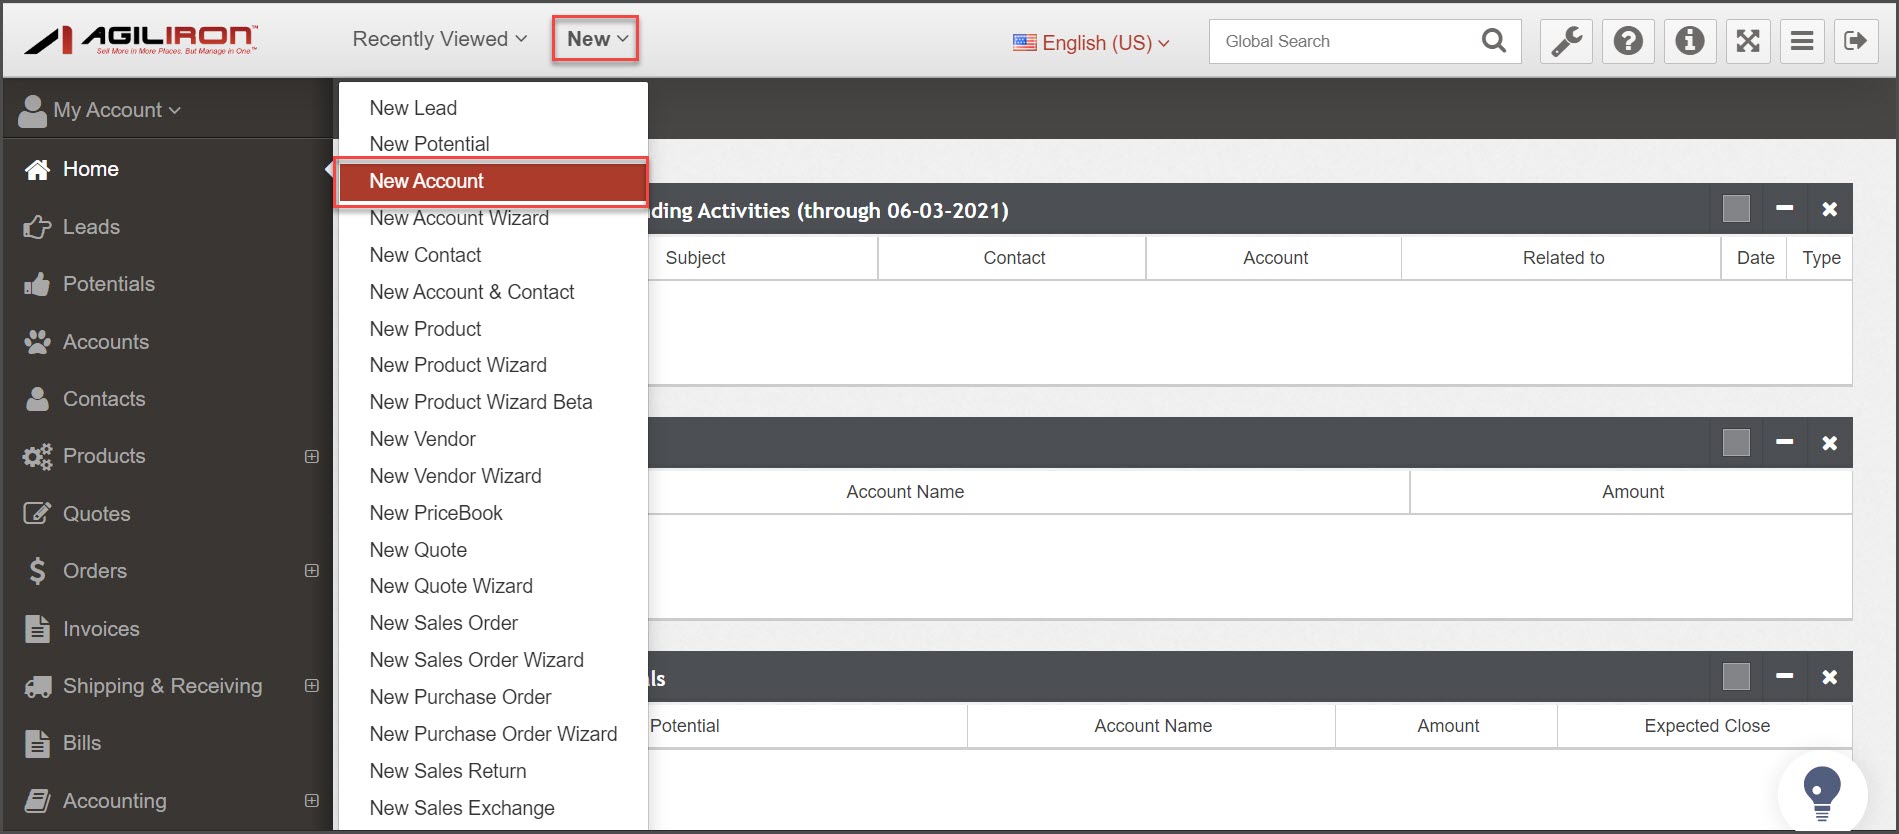Viewport: 1899px width, 834px height.
Task: Click the gray square on the Pending Activities panel
Action: point(1737,209)
